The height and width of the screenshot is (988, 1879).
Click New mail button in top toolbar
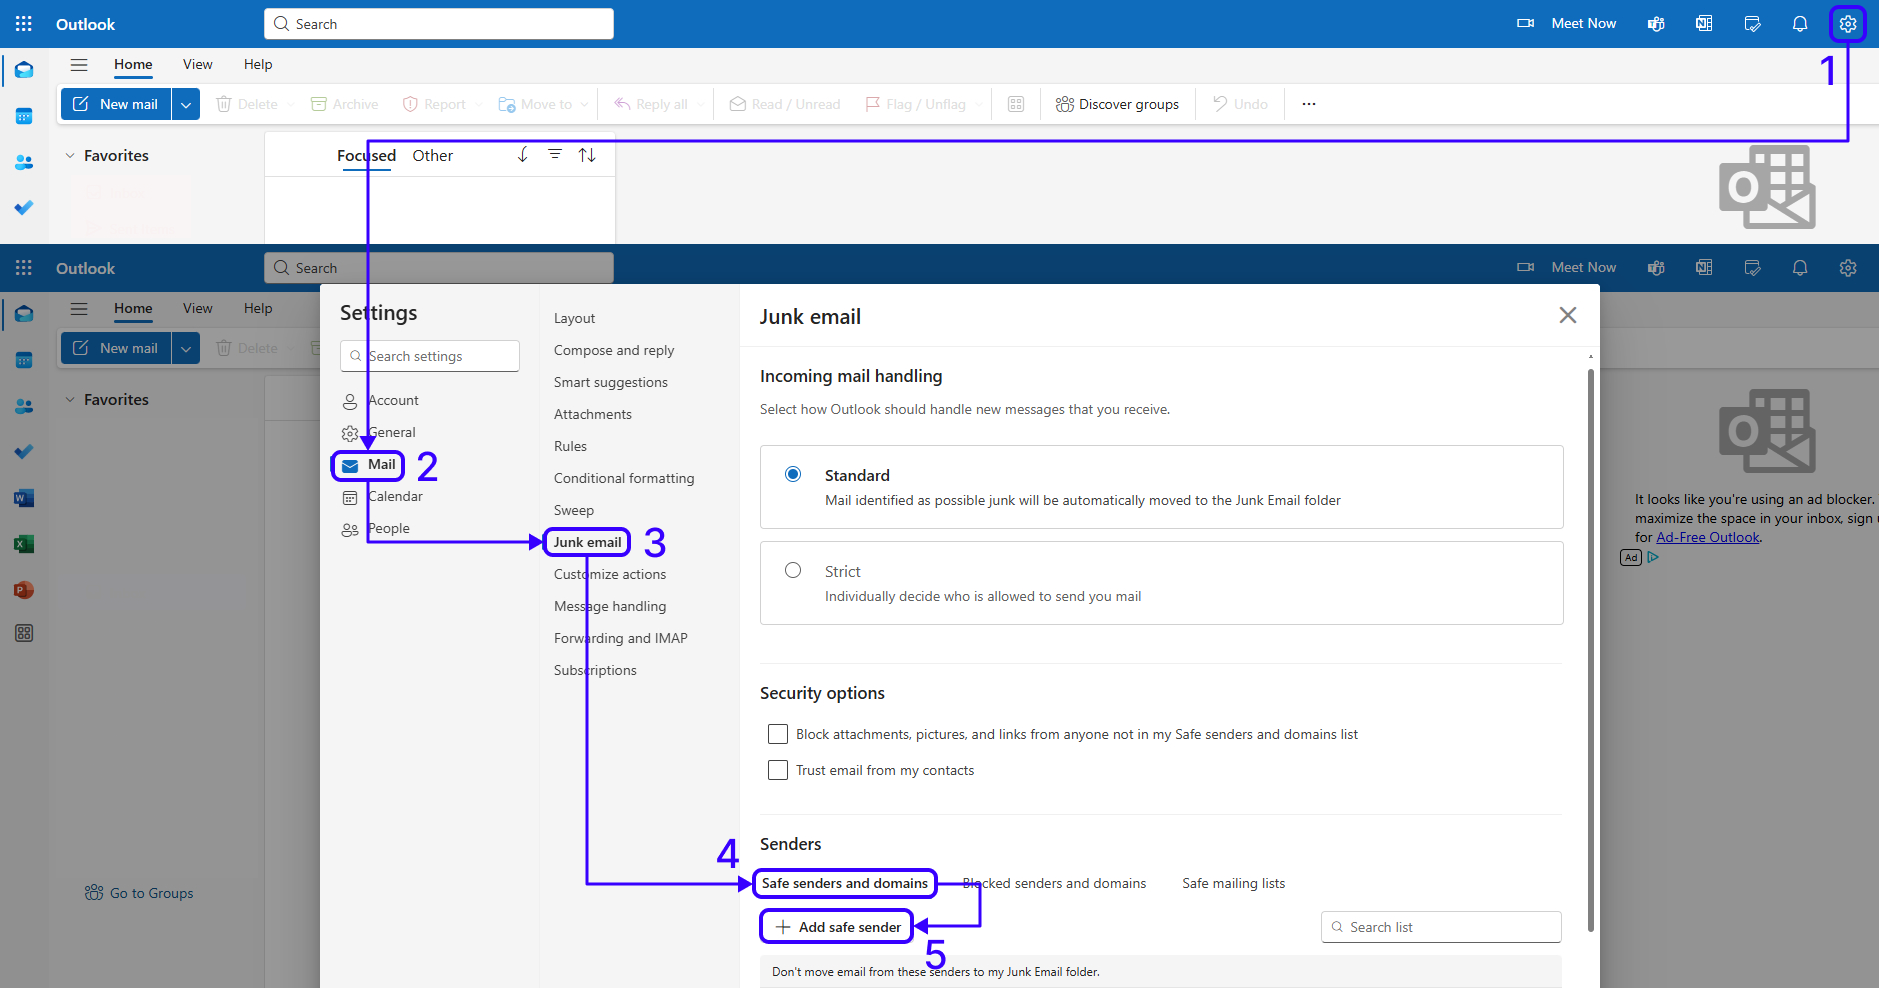116,104
